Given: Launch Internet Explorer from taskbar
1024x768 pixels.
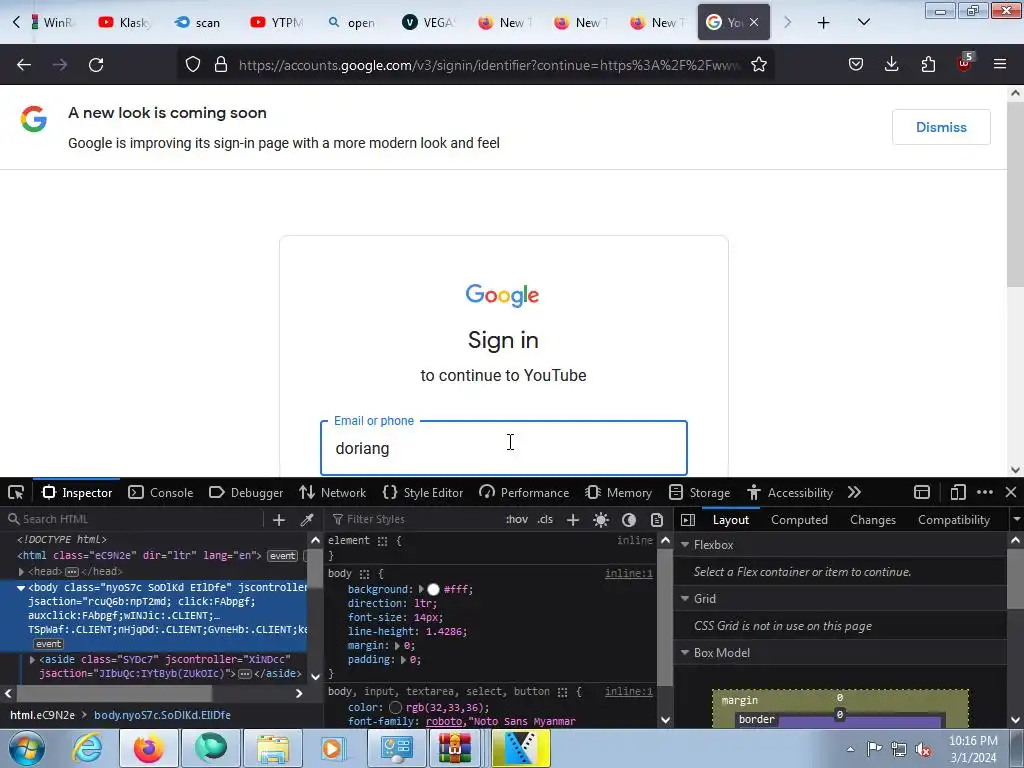Looking at the screenshot, I should coord(87,748).
